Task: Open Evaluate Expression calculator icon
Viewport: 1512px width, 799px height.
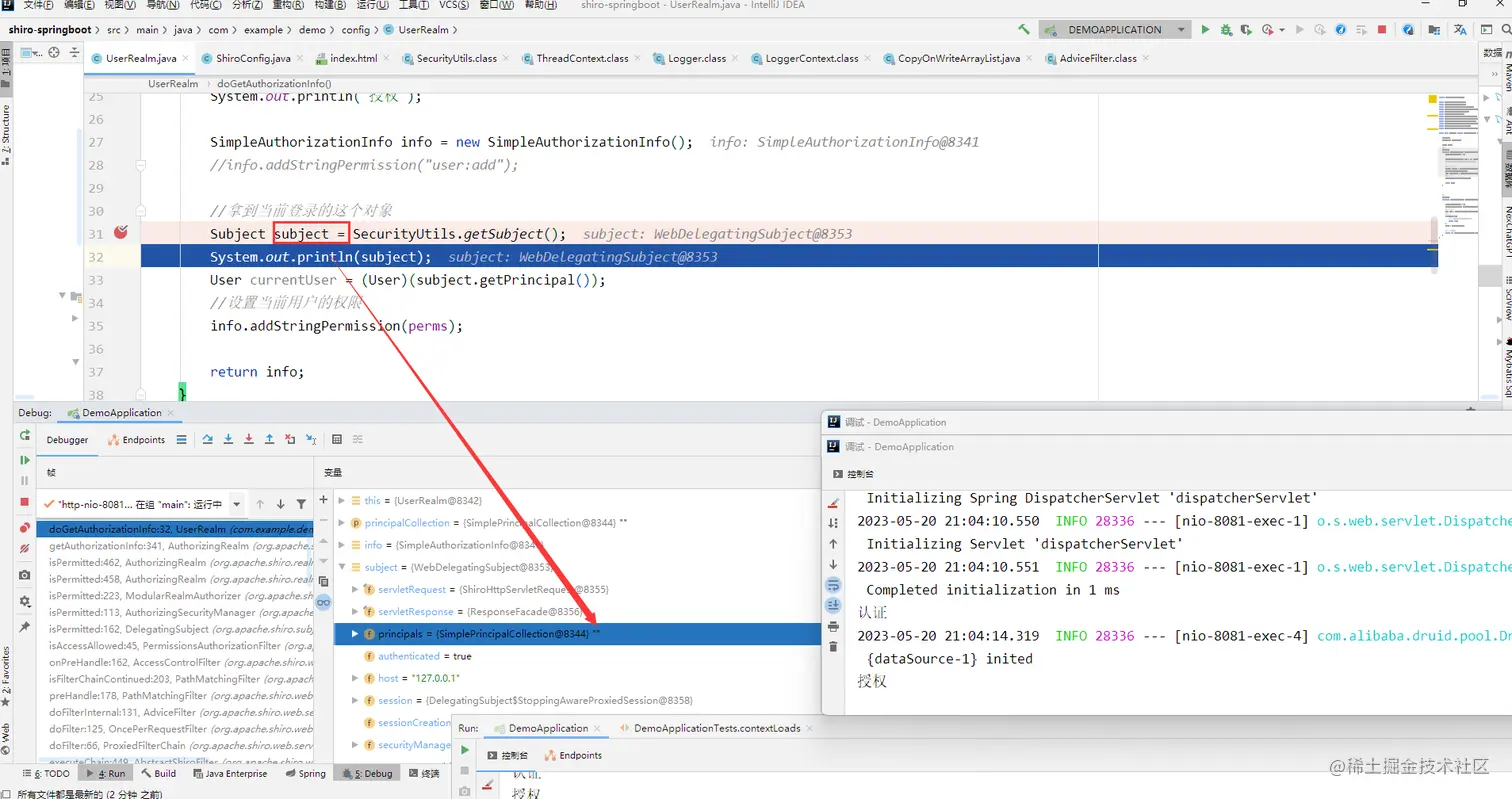Action: [x=337, y=439]
